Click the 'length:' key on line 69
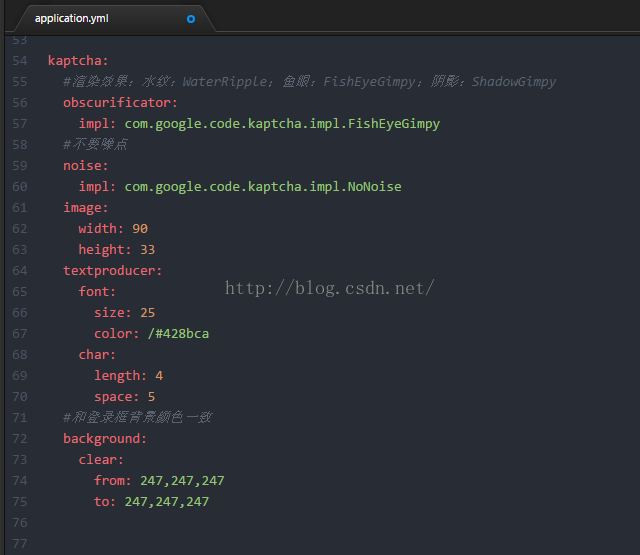 [120, 376]
